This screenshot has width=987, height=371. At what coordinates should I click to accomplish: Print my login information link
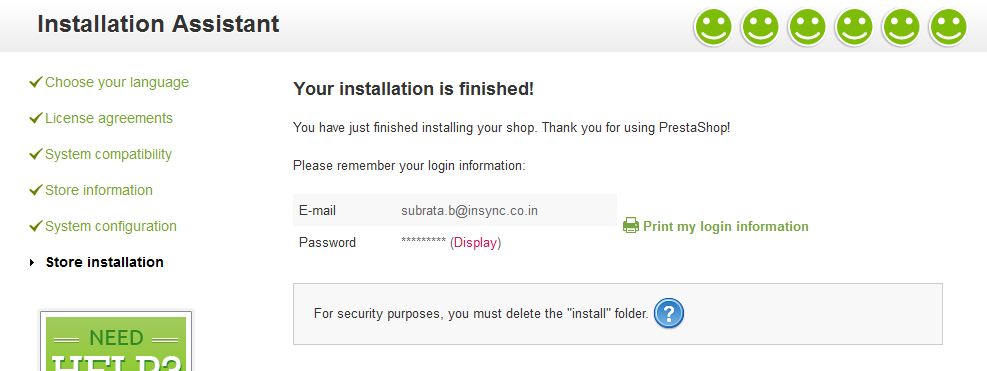pyautogui.click(x=725, y=226)
